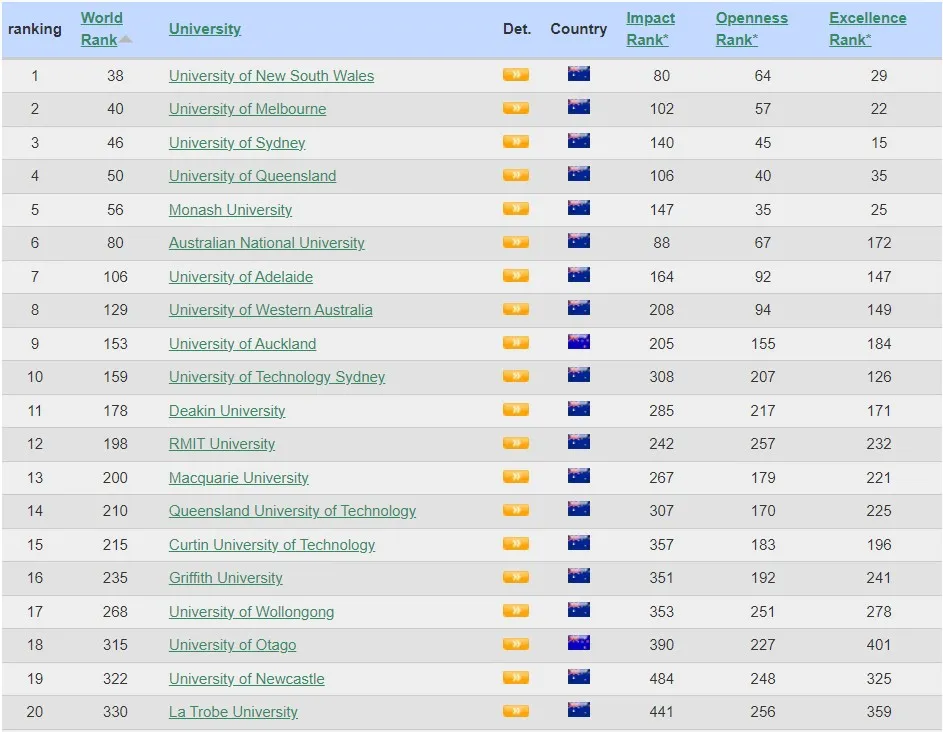Sort table by Excellence Rank header
This screenshot has height=732, width=943.
click(x=867, y=29)
